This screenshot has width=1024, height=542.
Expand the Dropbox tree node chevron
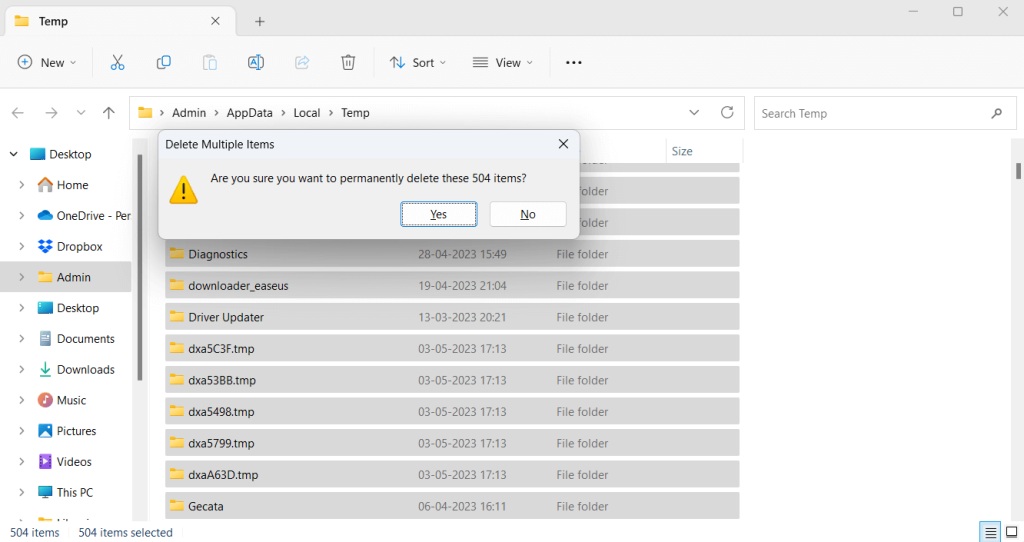click(22, 247)
